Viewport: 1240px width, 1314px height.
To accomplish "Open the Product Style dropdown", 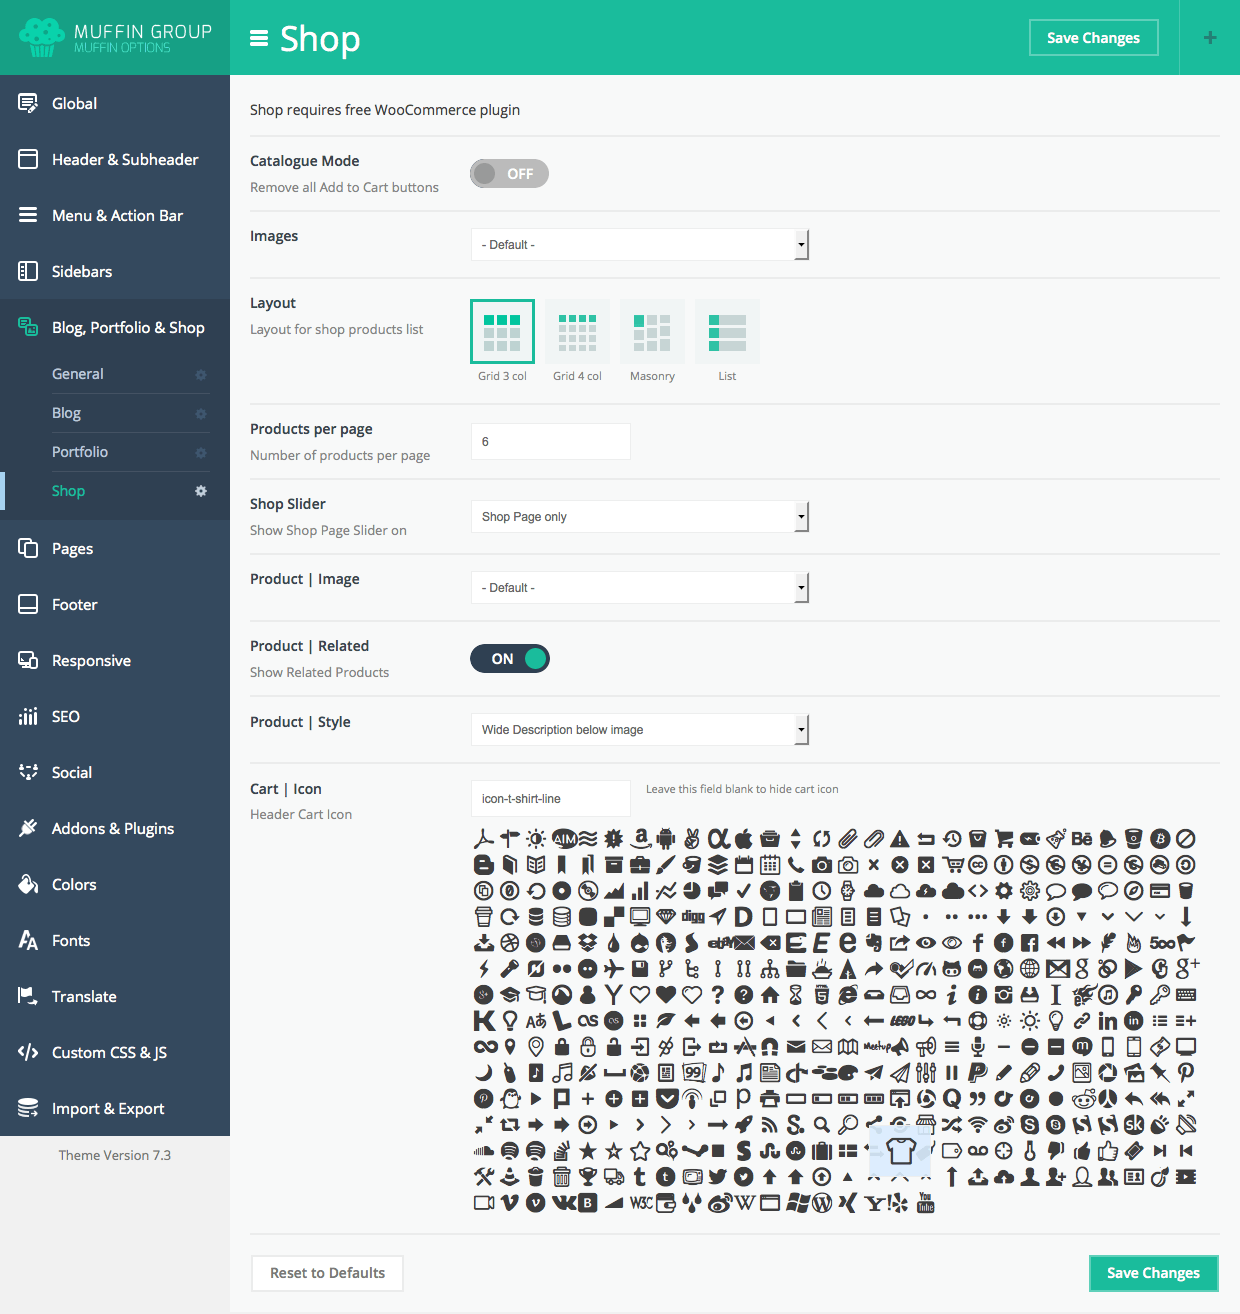I will point(639,730).
